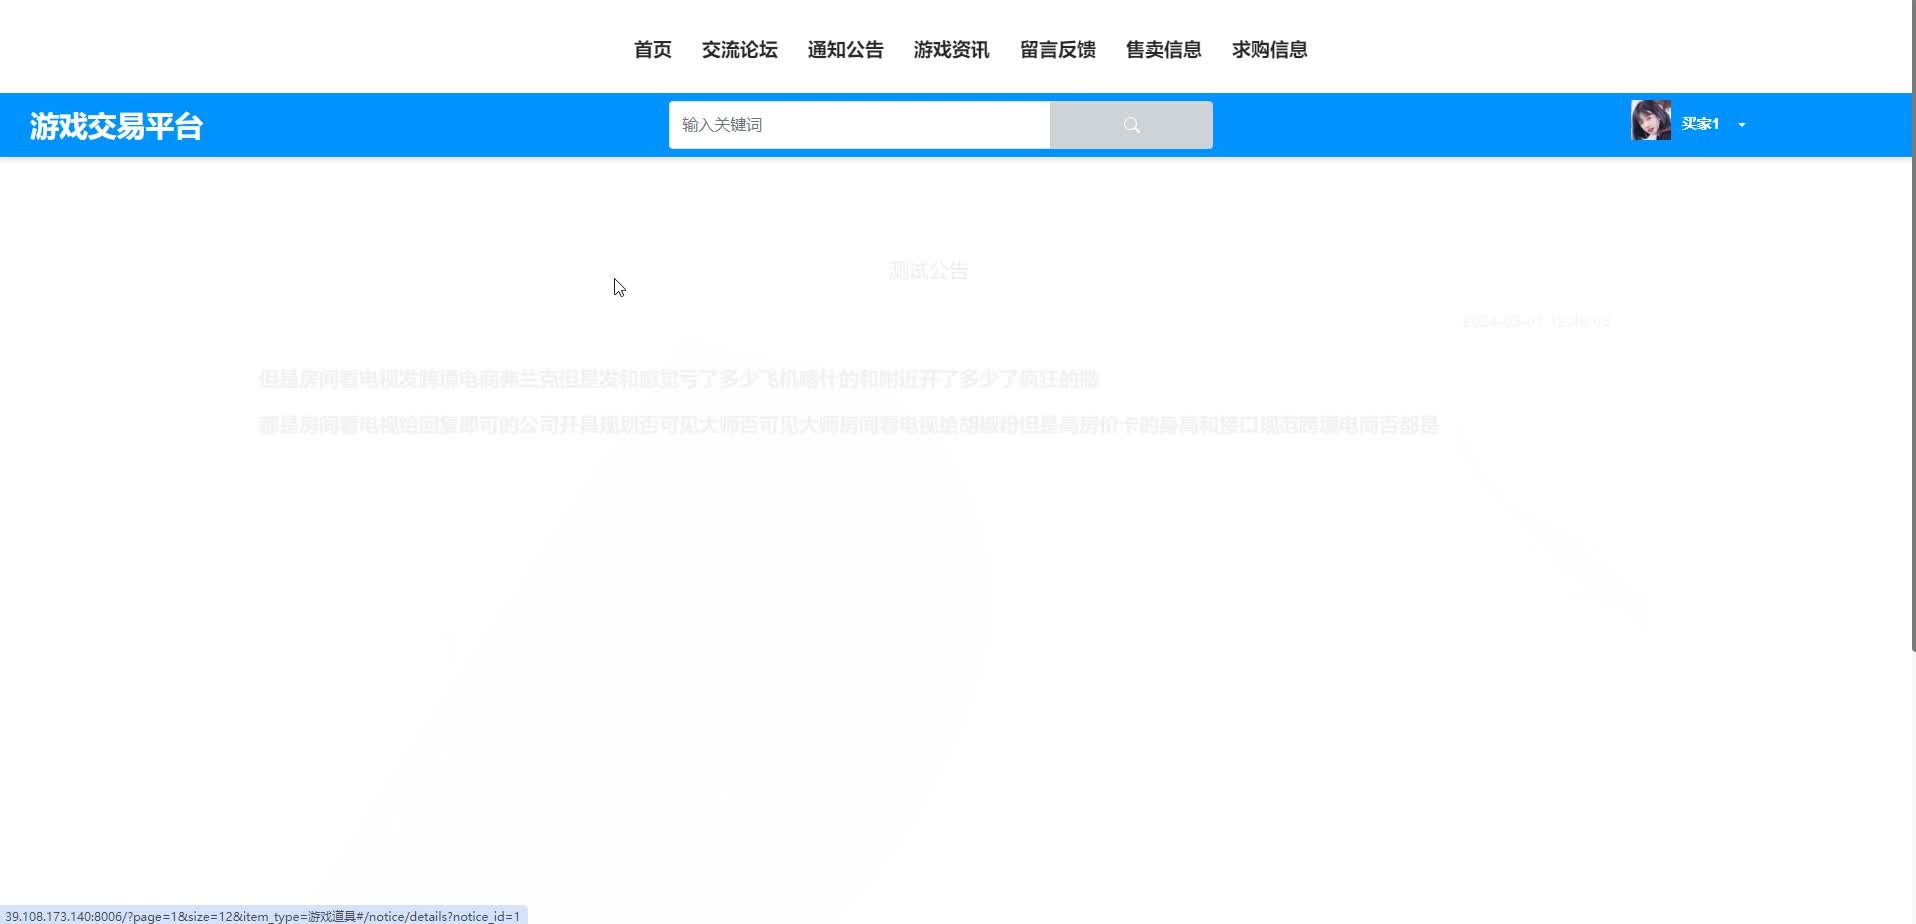1916x924 pixels.
Task: Focus the 输入关键词 search field
Action: (x=859, y=125)
